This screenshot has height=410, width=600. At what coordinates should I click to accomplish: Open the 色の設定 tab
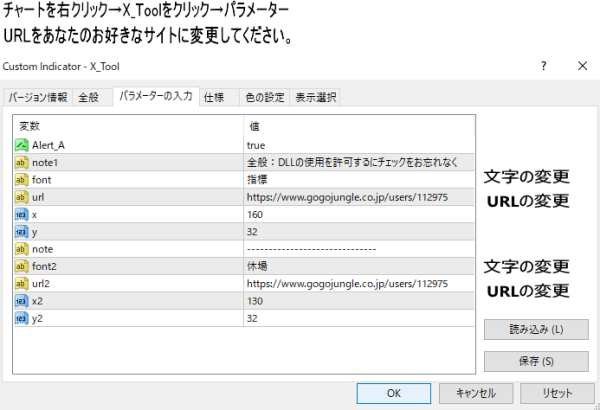[x=265, y=97]
